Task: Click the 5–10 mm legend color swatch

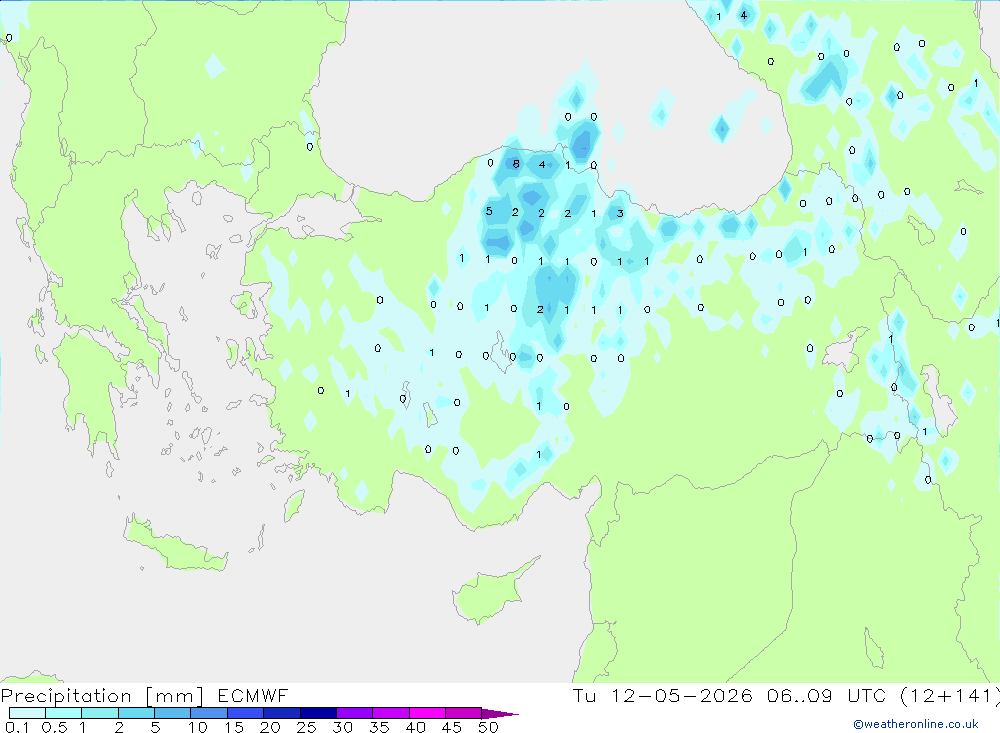Action: (172, 713)
